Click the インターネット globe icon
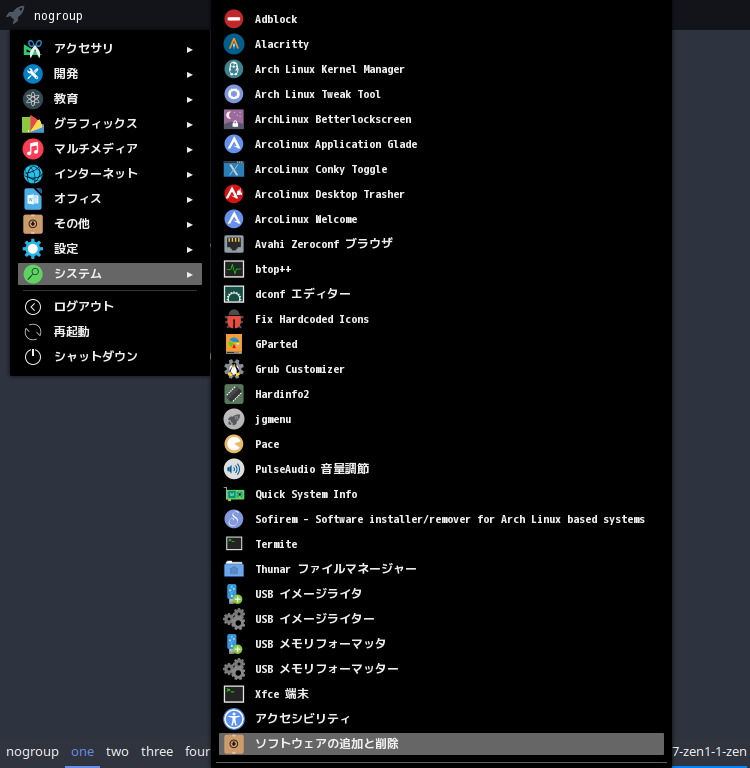 (33, 173)
